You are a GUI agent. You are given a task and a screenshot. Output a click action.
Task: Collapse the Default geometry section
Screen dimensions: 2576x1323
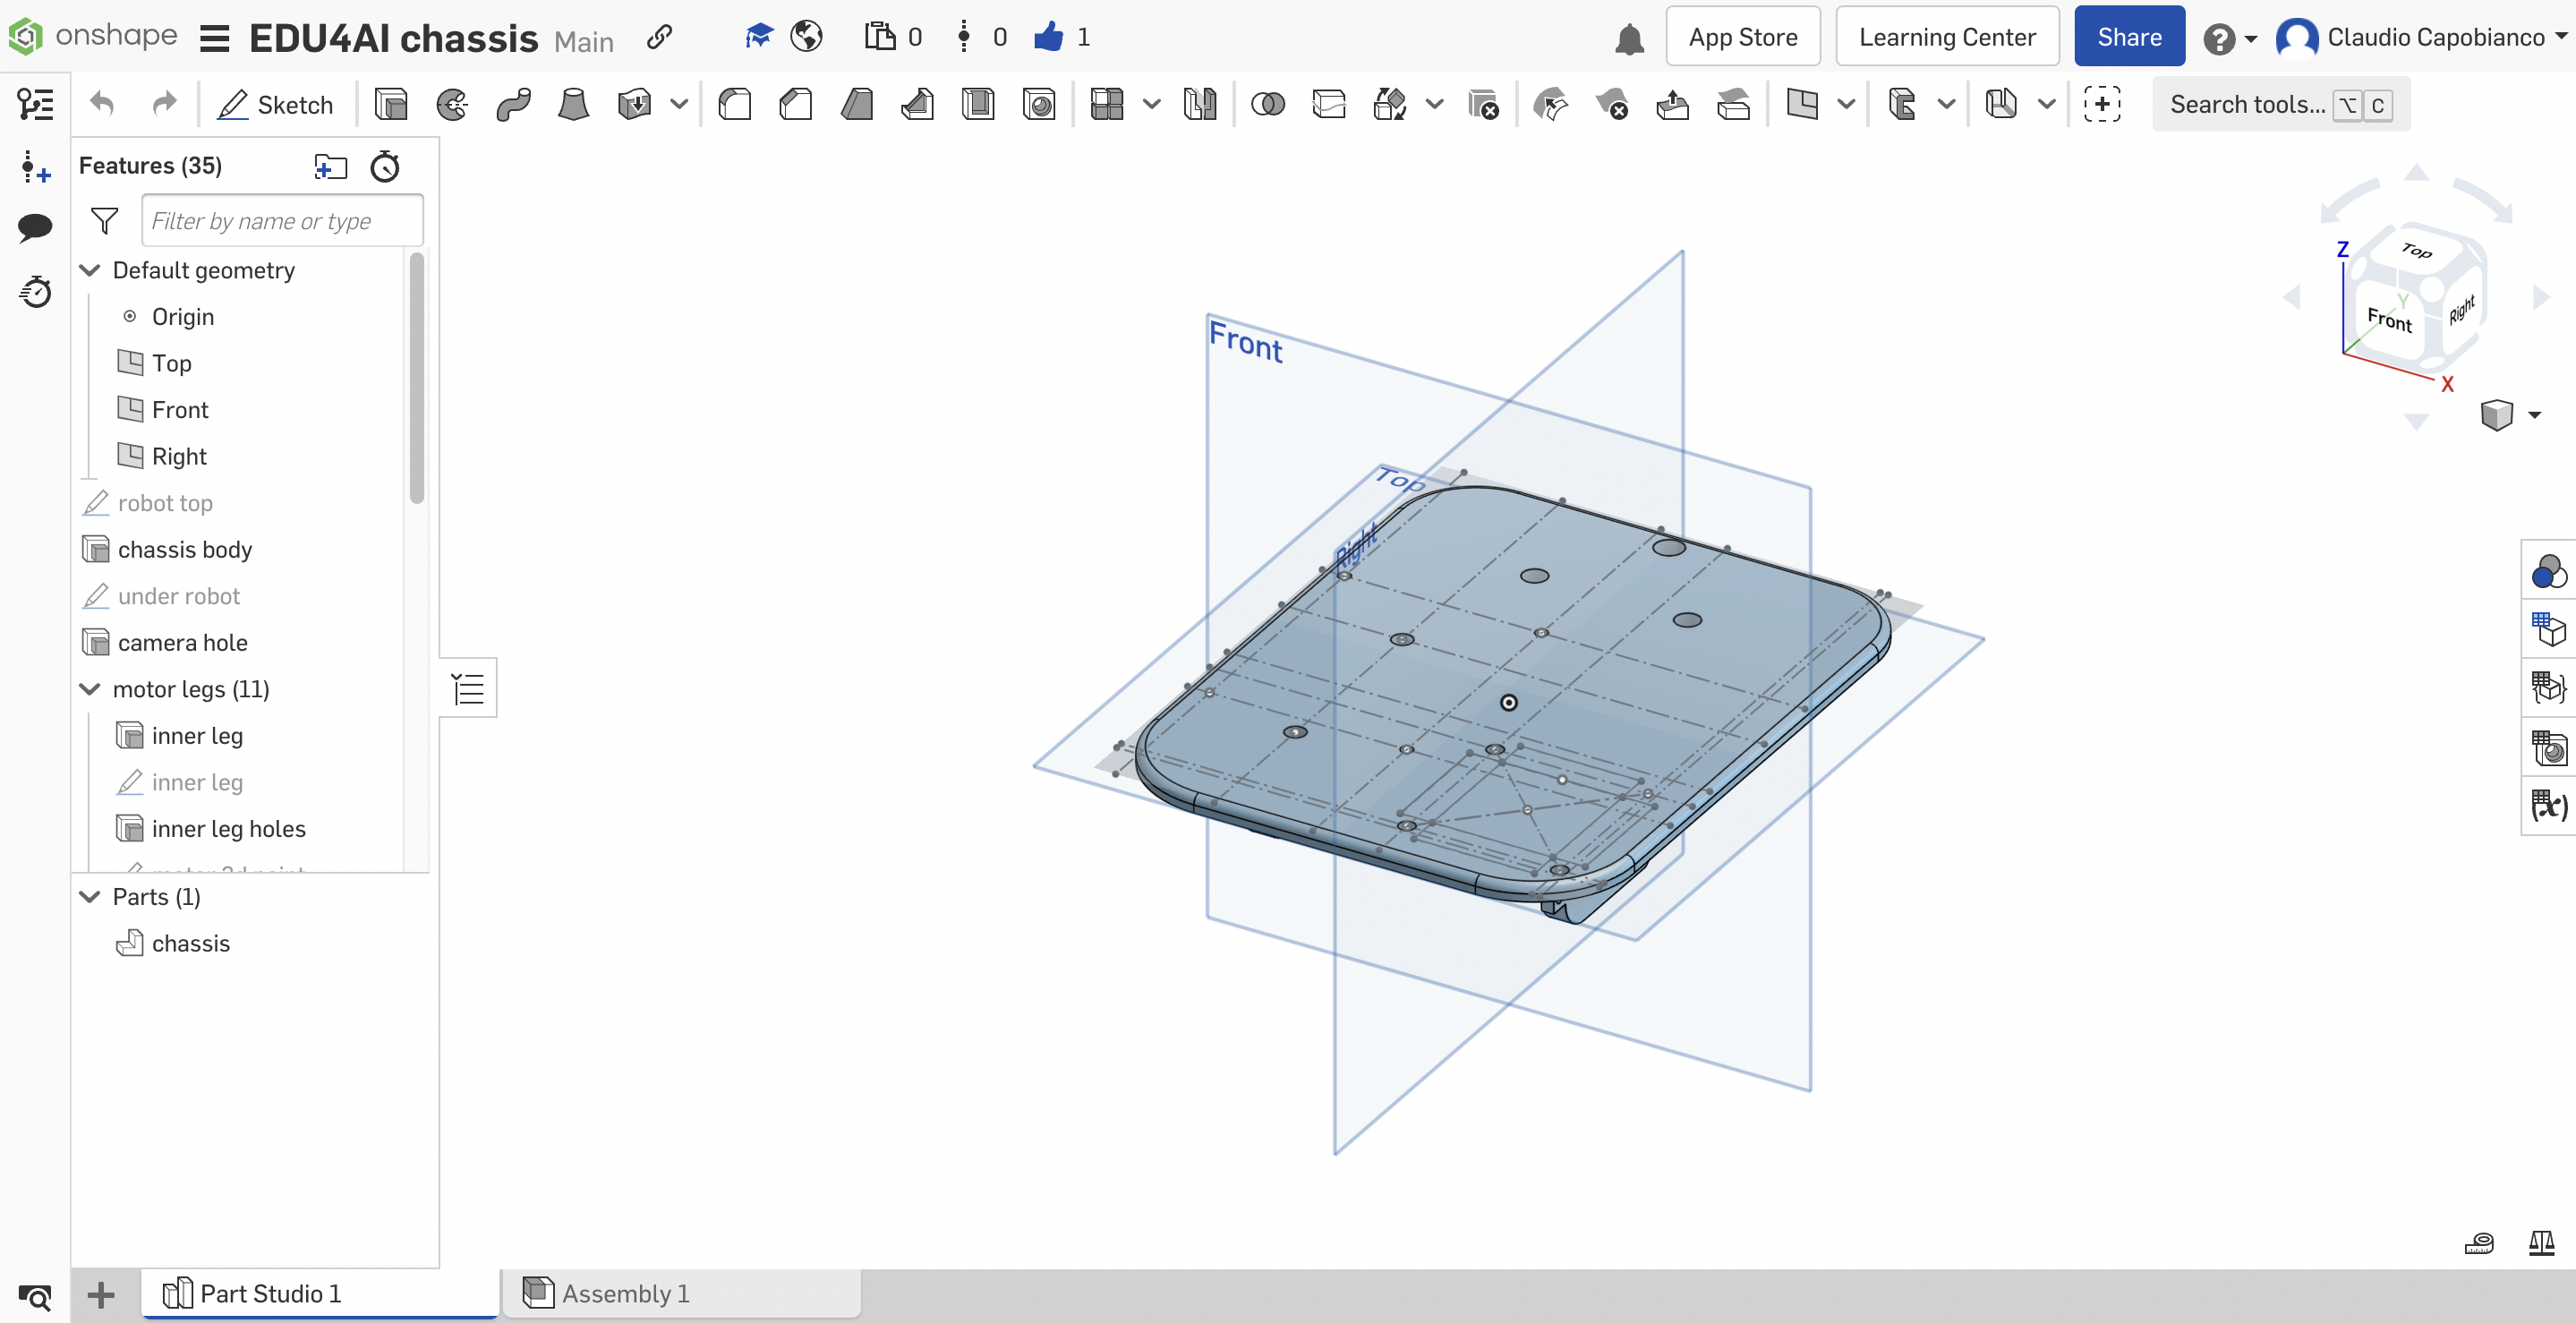[x=90, y=269]
